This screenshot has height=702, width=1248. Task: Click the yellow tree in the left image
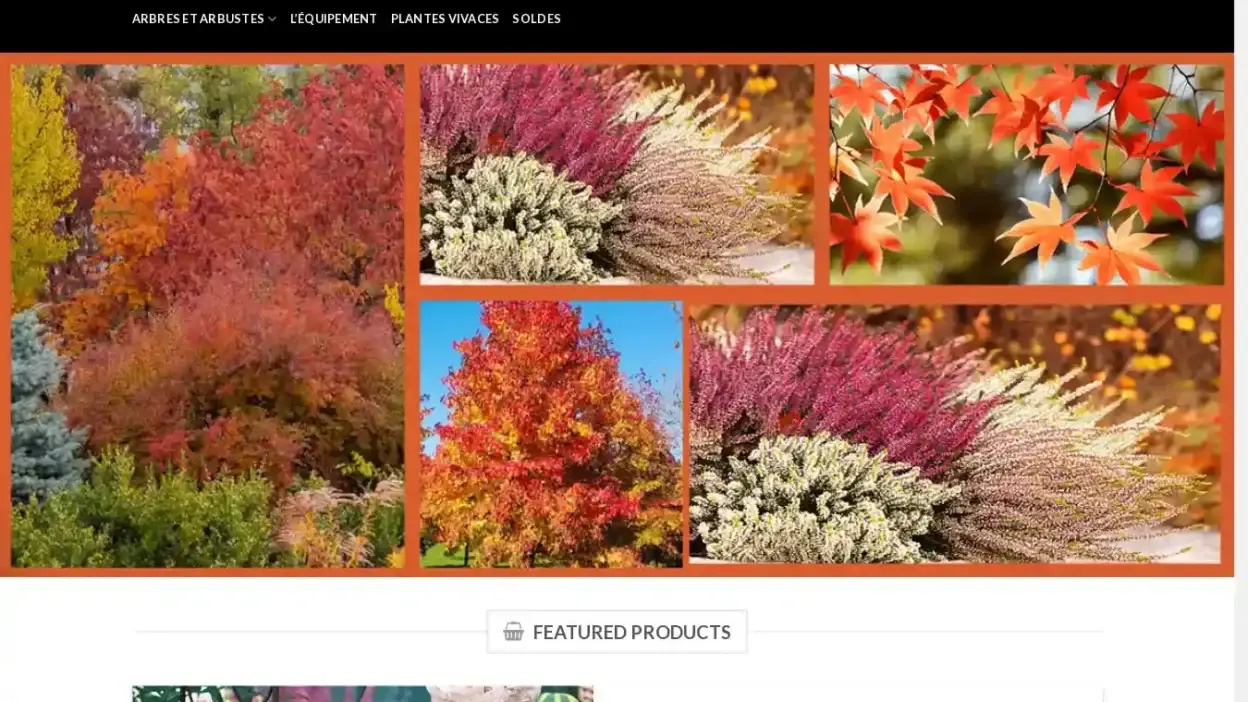40,180
